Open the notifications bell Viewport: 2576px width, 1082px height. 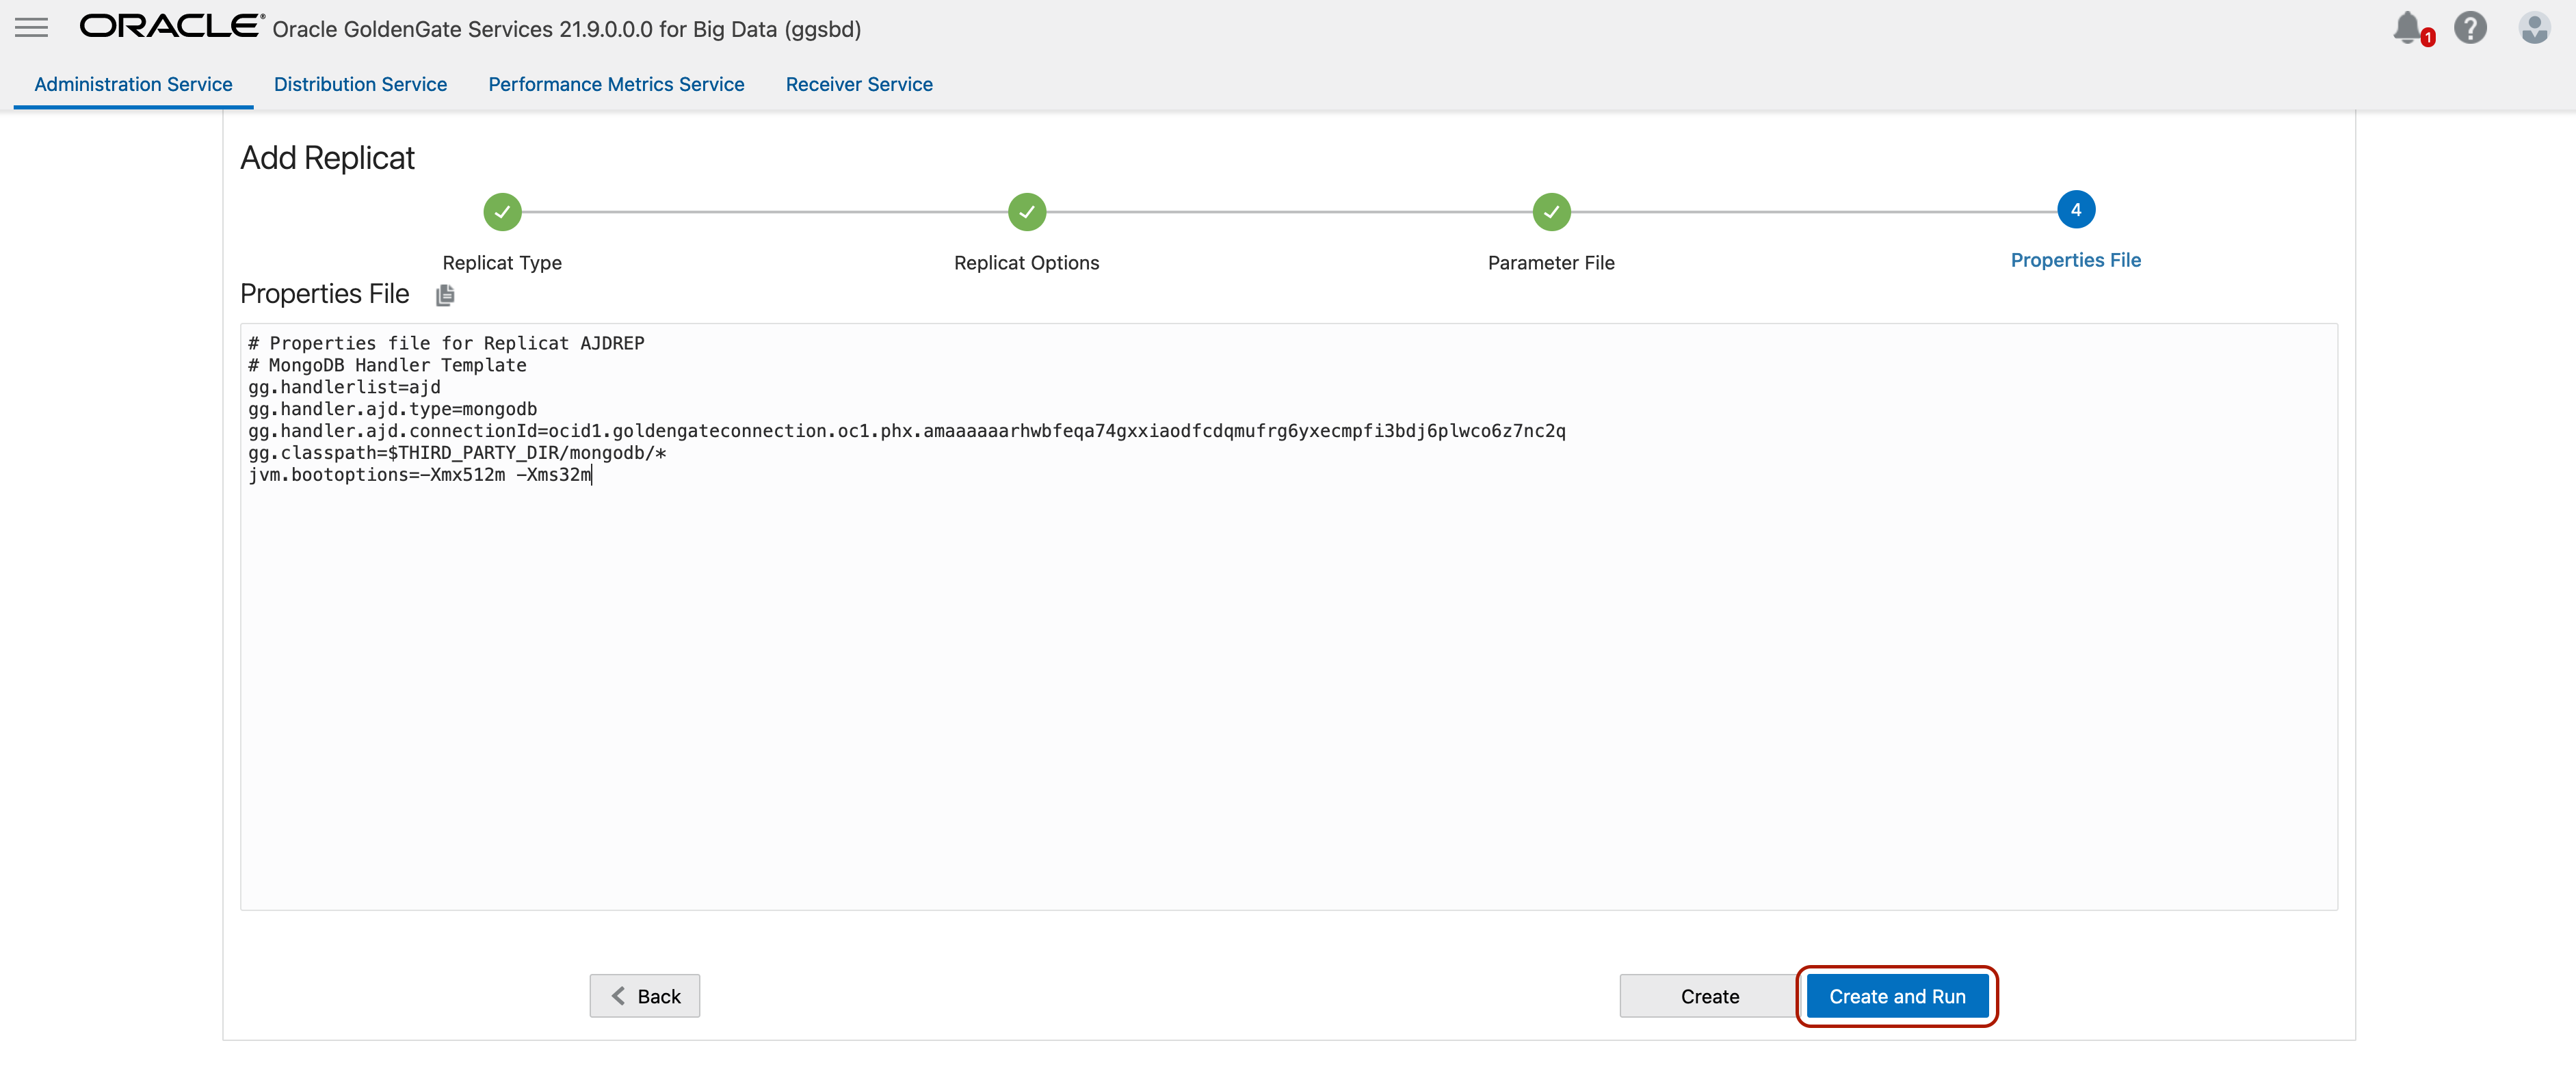point(2407,27)
